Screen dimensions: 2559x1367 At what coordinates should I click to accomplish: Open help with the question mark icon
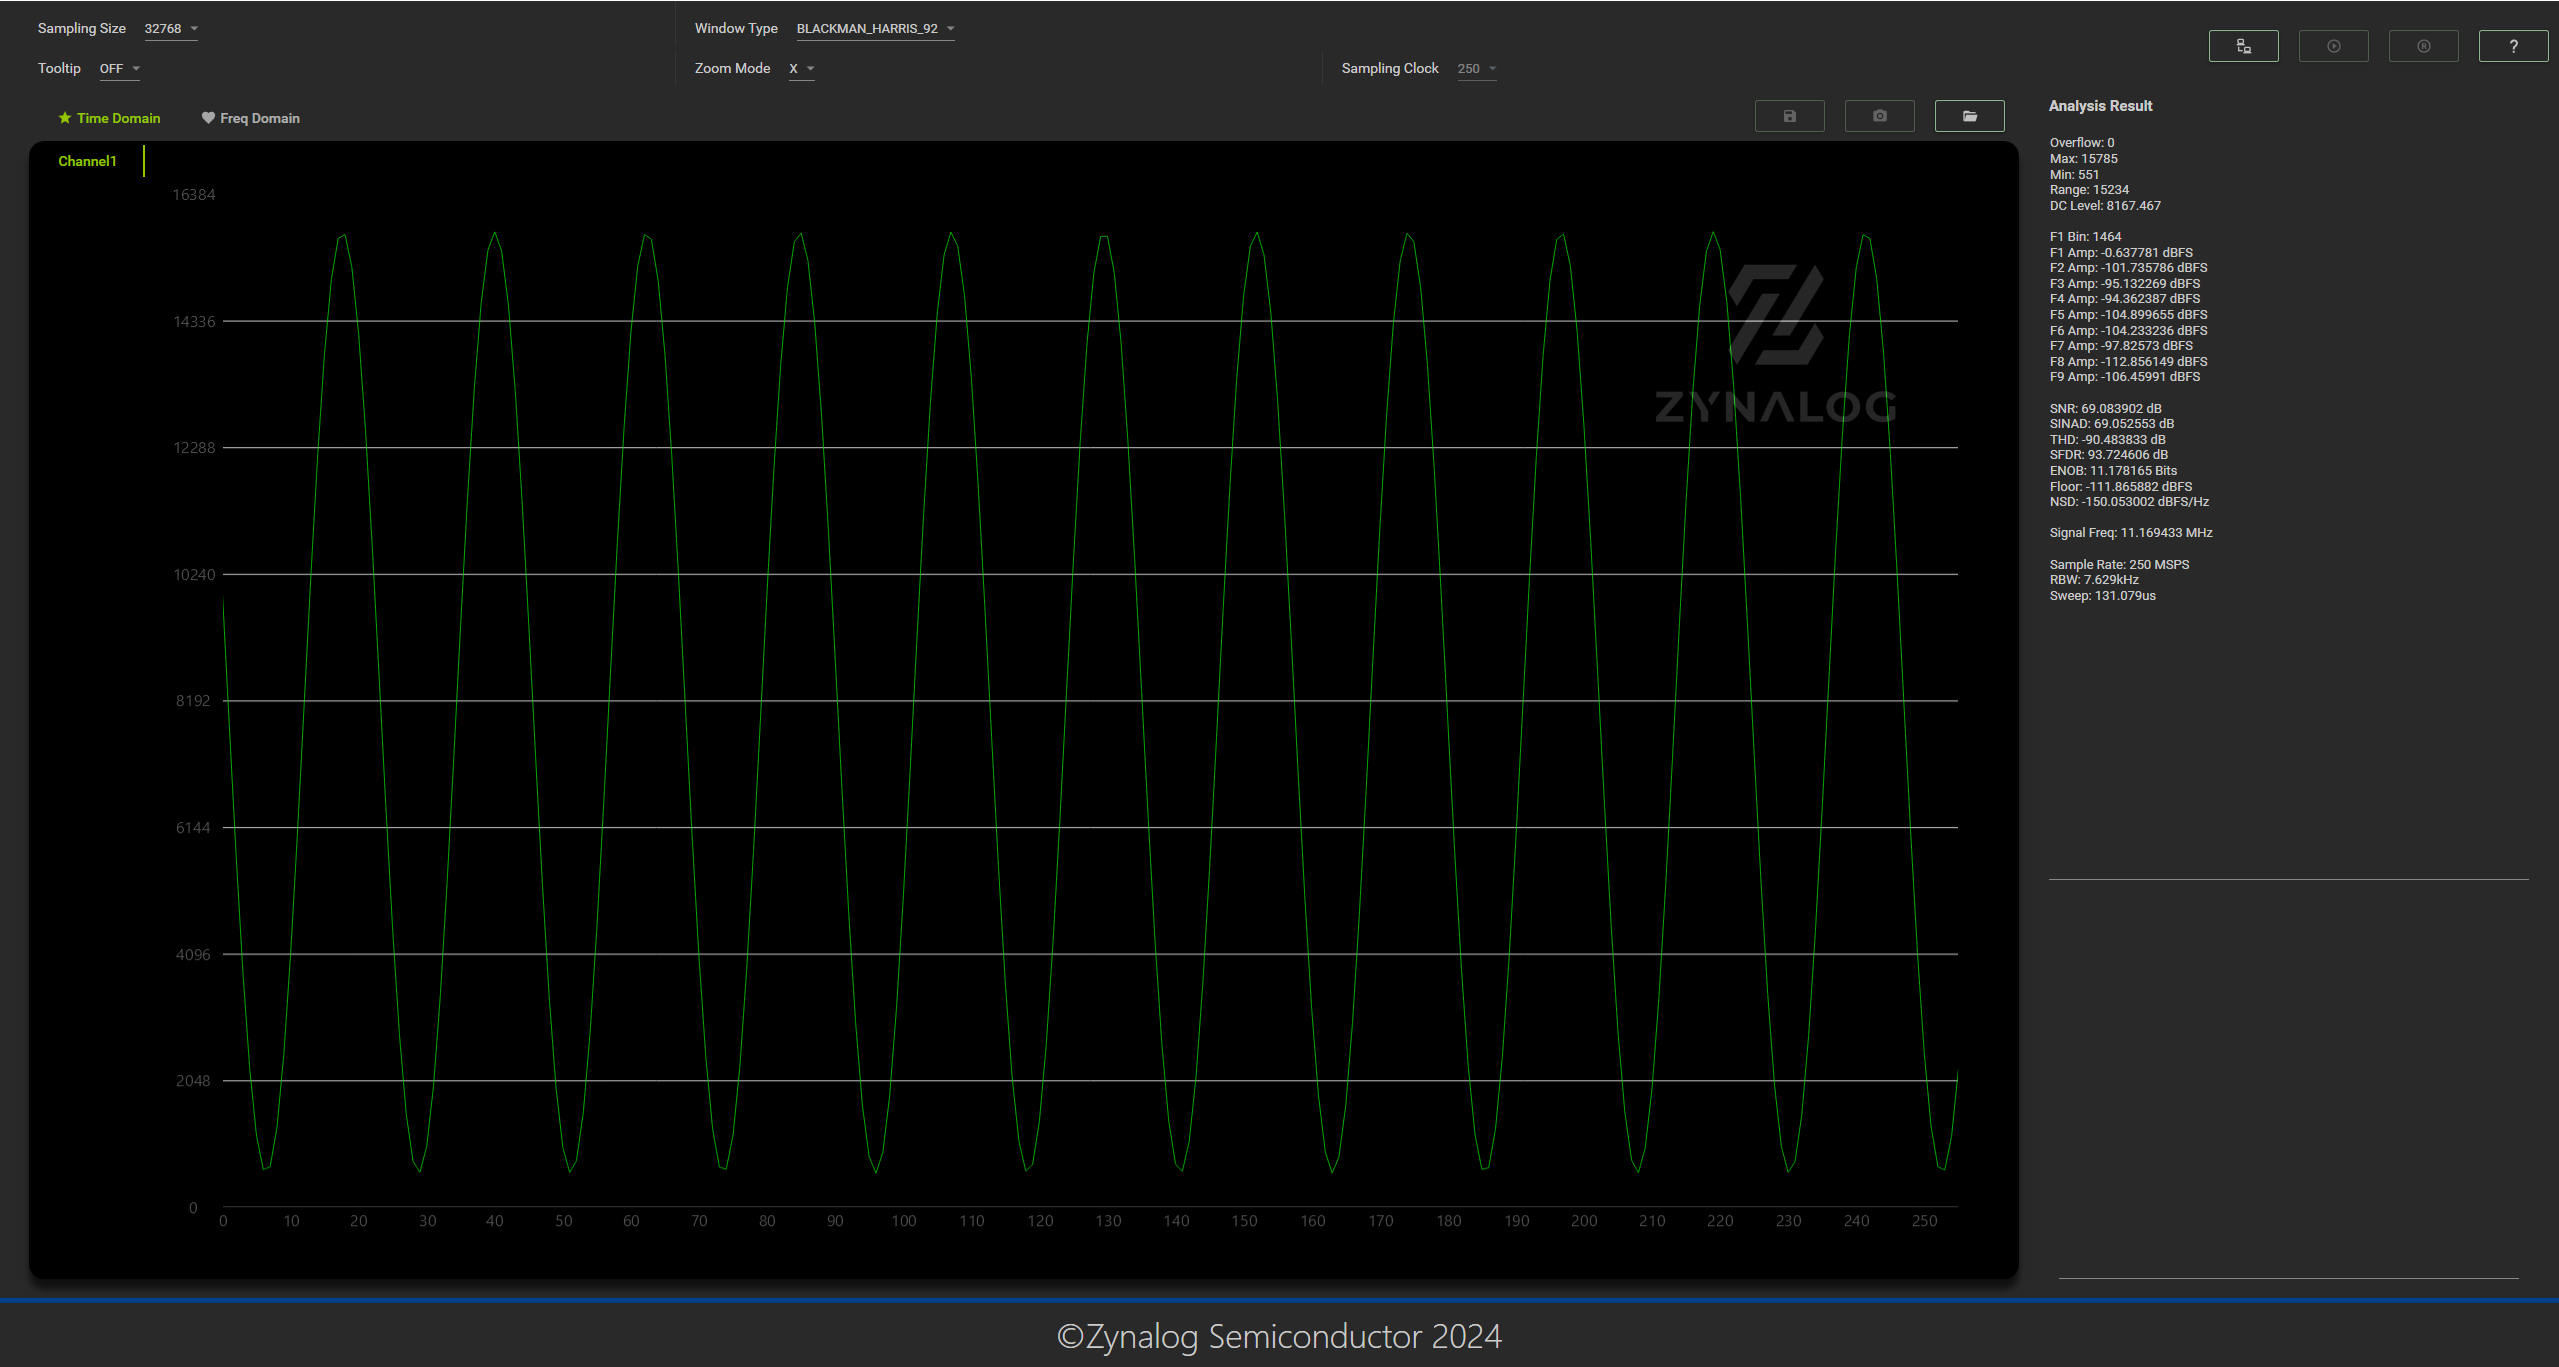(2512, 46)
